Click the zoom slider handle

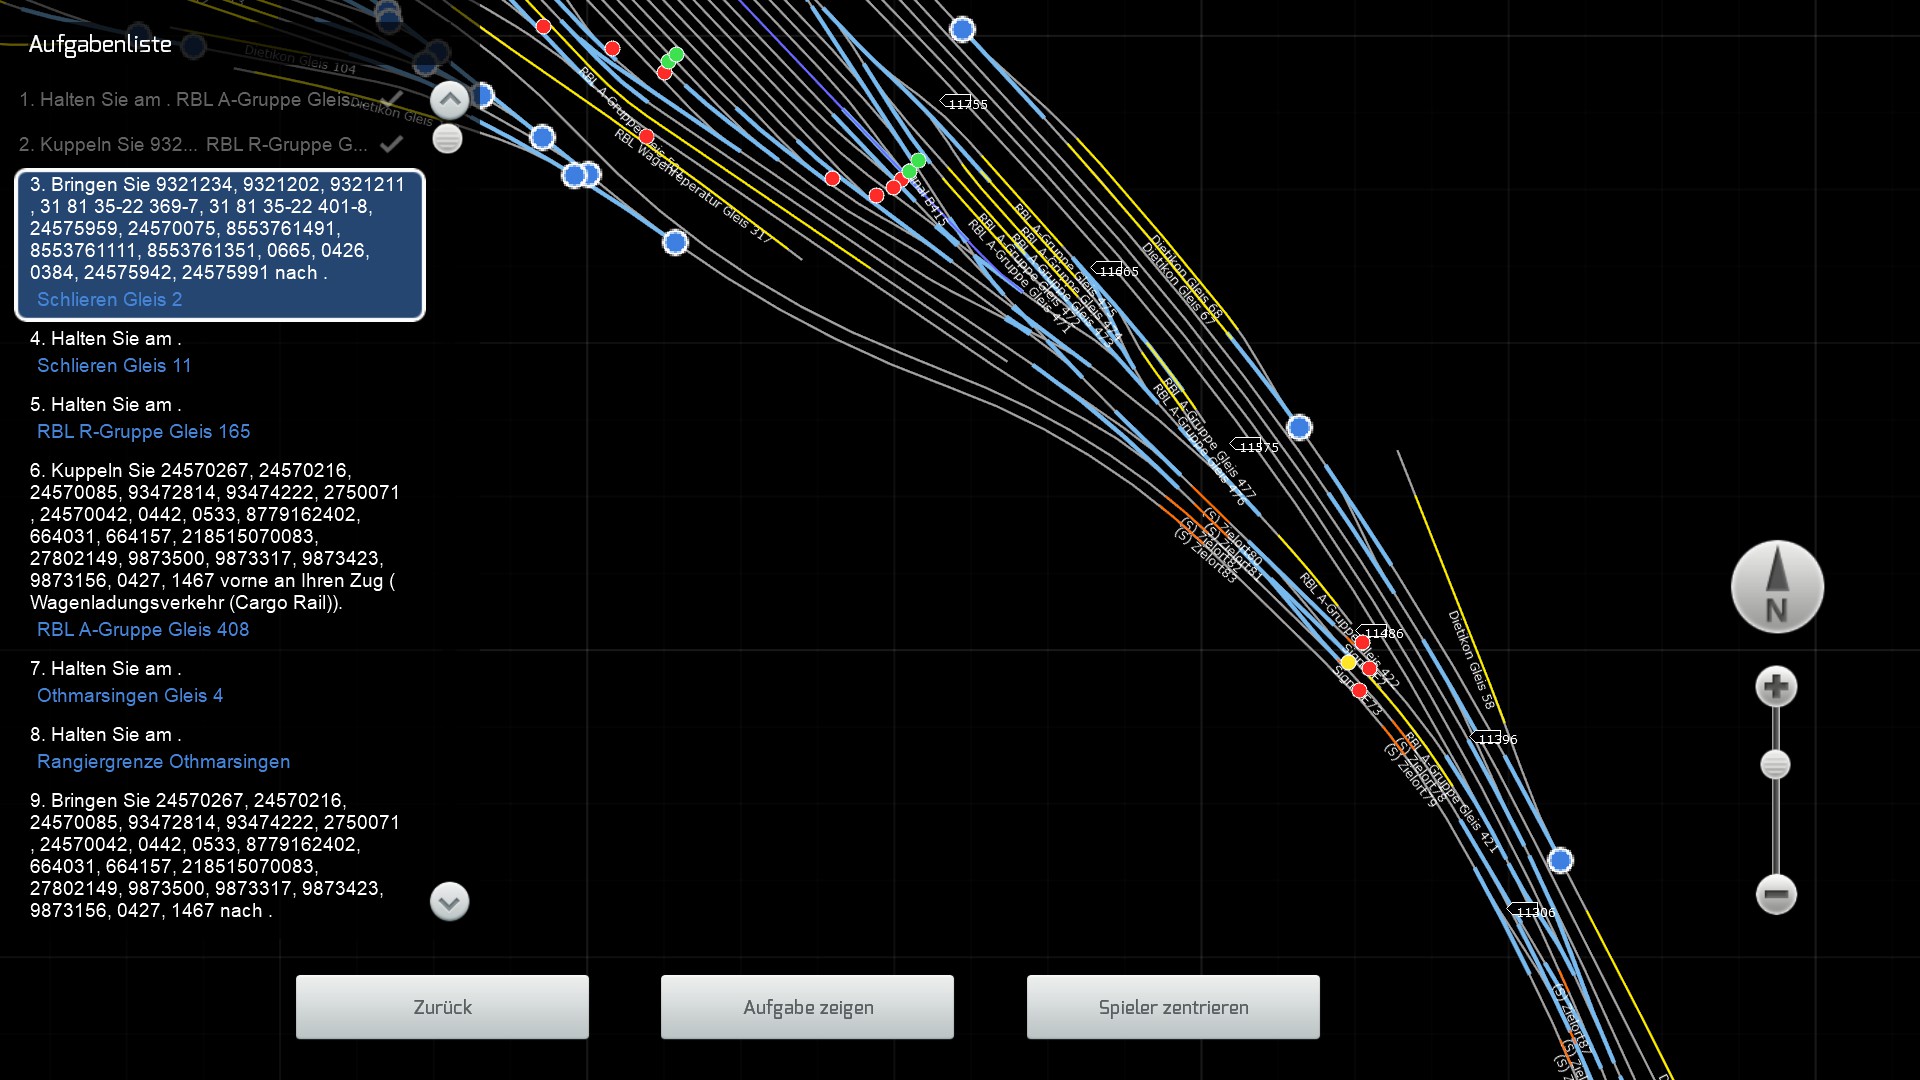click(1775, 765)
